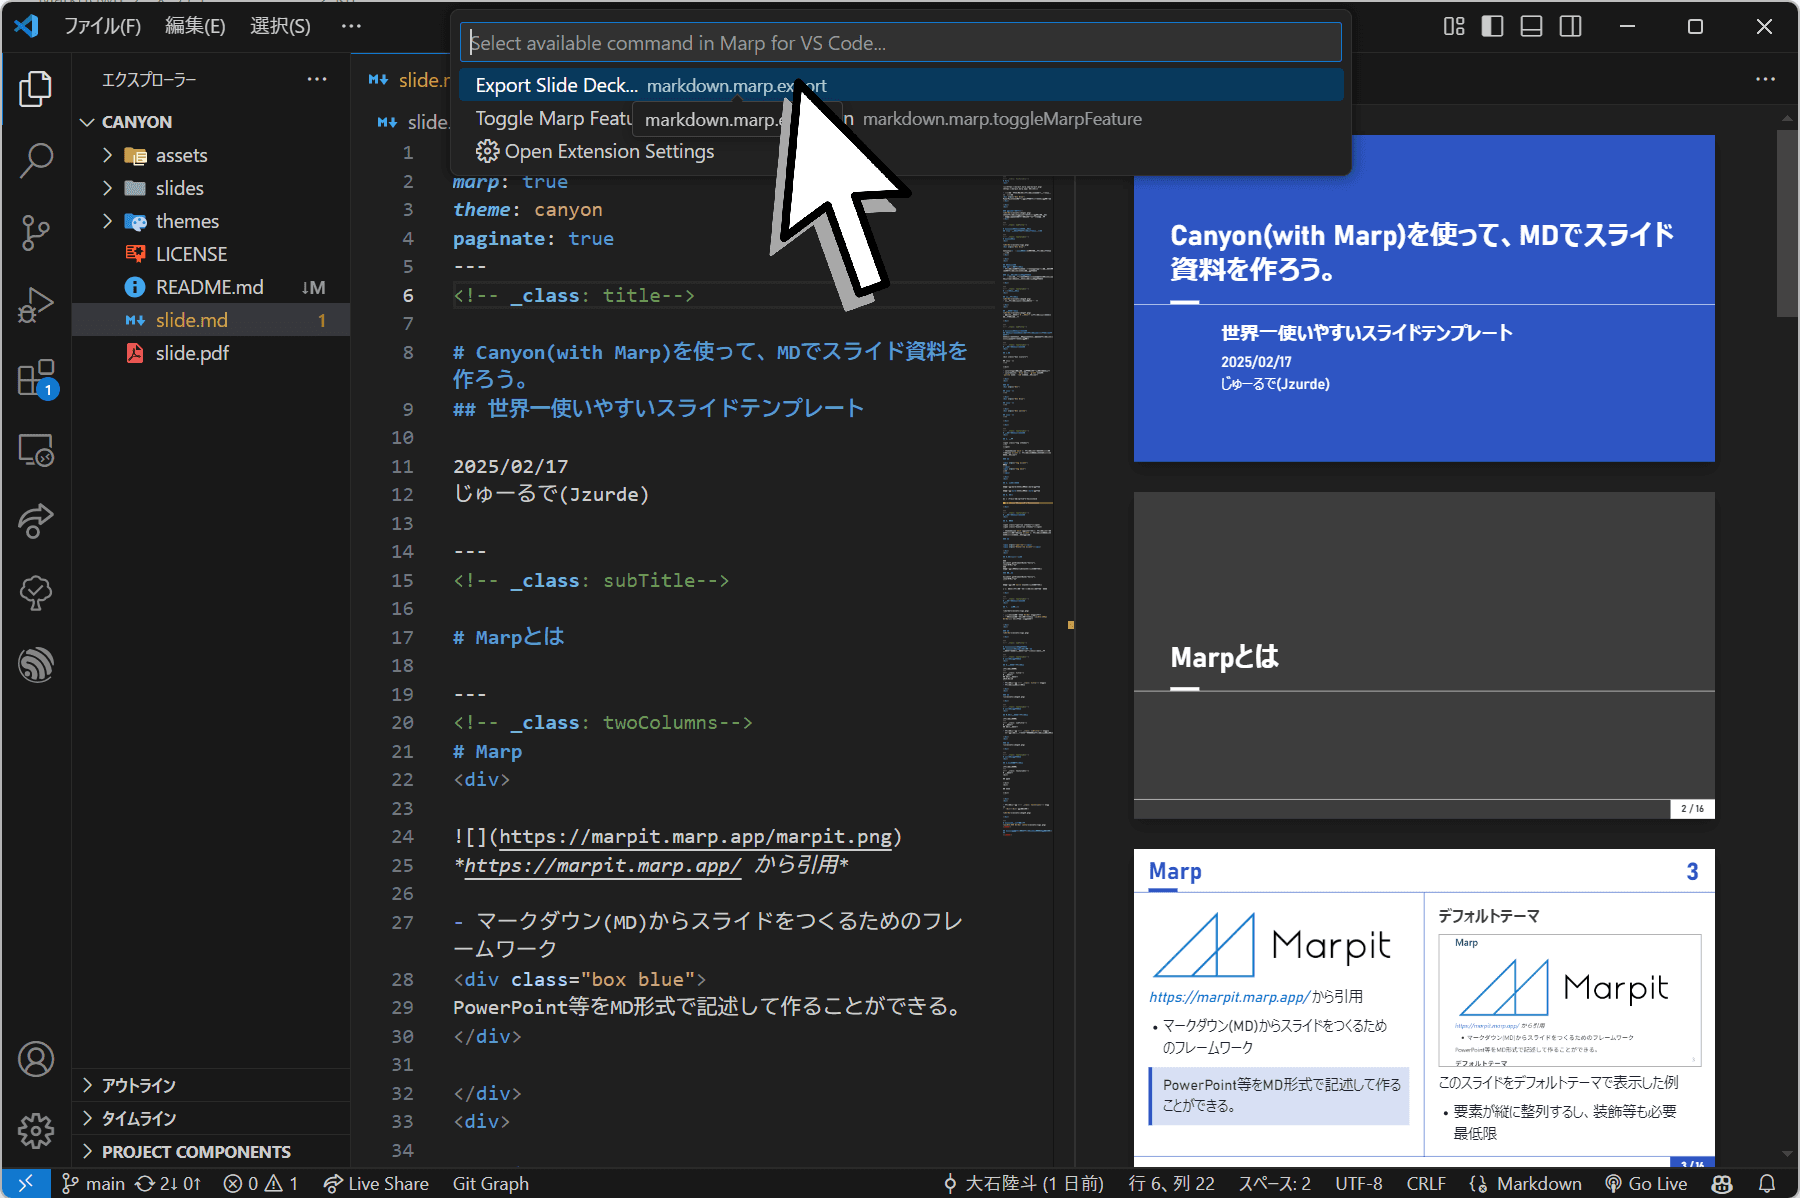Viewport: 1800px width, 1198px height.
Task: Focus the Marp command search field
Action: point(900,43)
